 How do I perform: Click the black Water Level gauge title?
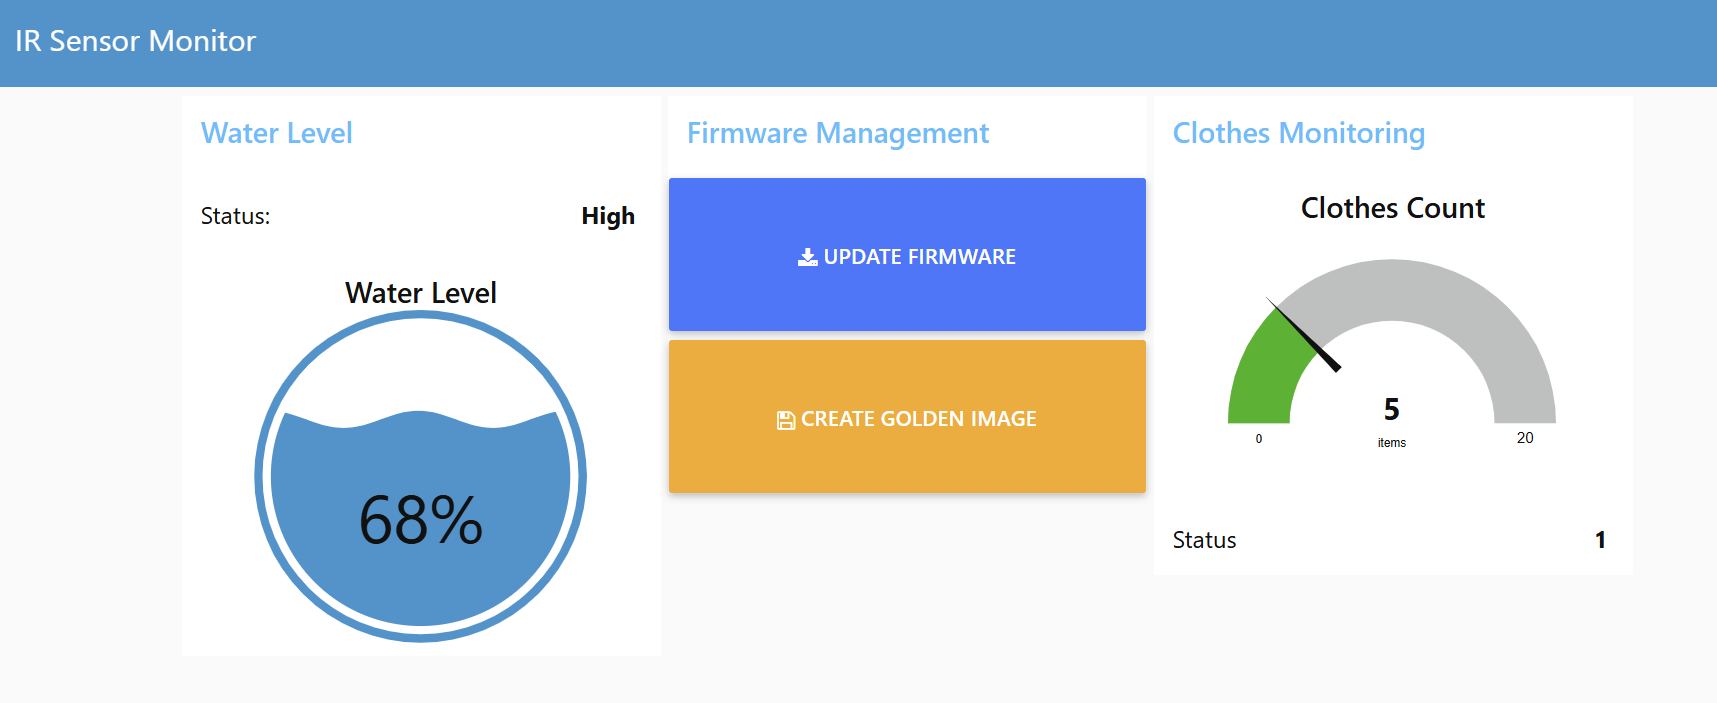tap(420, 293)
